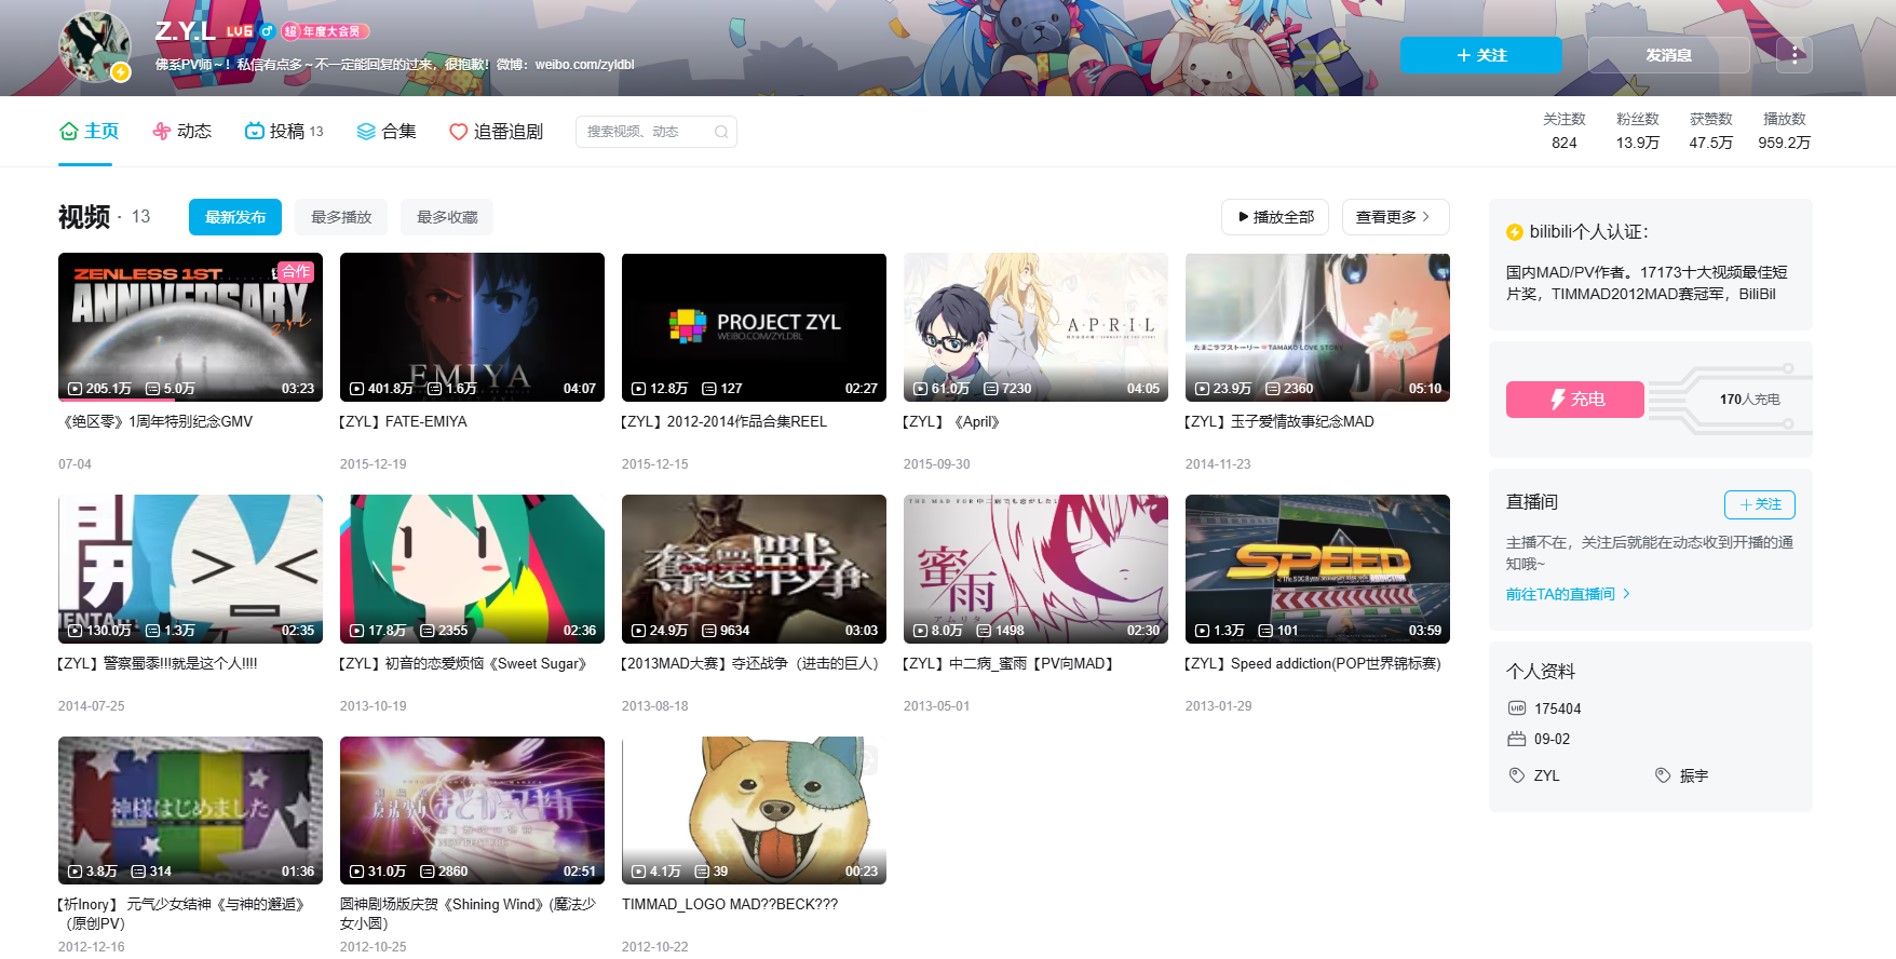Screen dimensions: 1896x959
Task: Open the 夺还战争 video thumbnail
Action: (x=754, y=569)
